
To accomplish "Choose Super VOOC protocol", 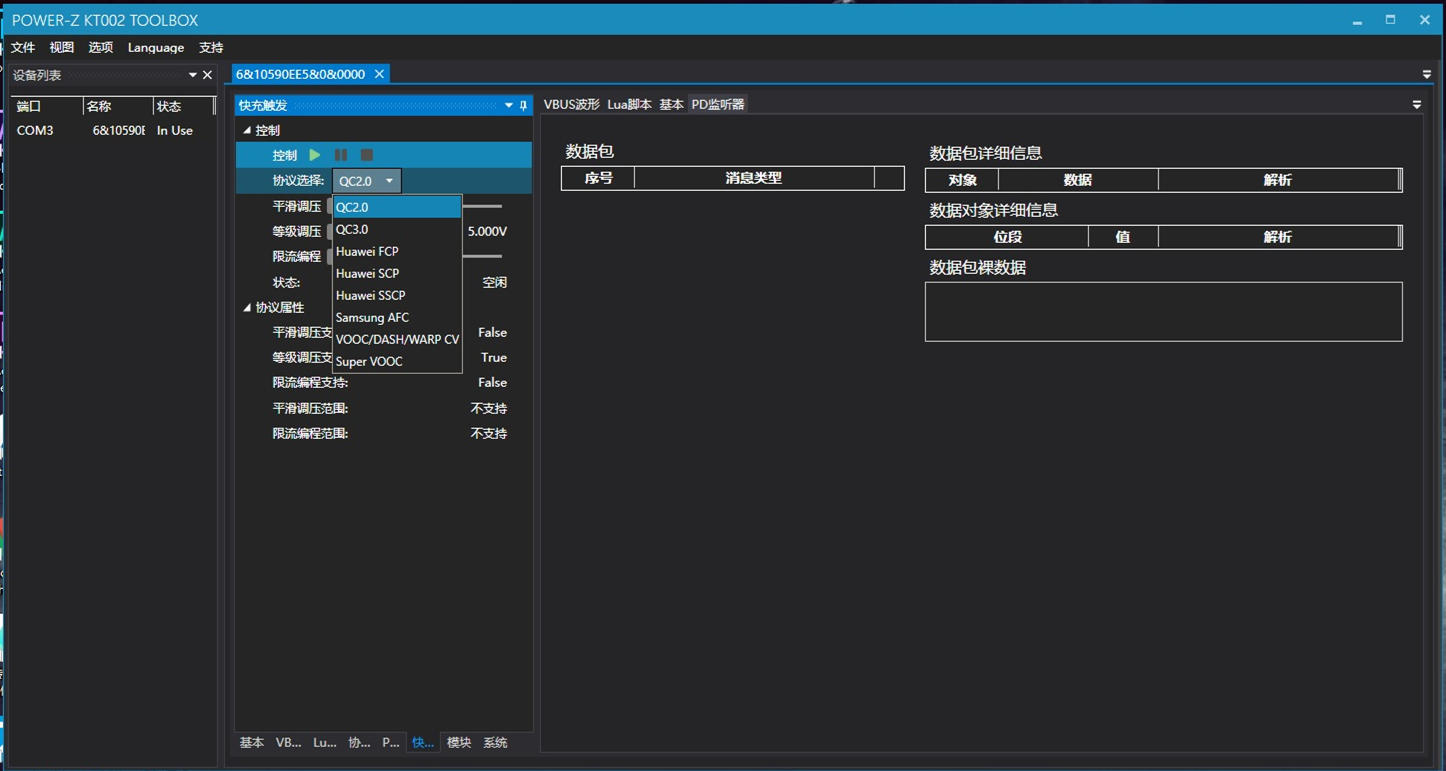I will [397, 361].
